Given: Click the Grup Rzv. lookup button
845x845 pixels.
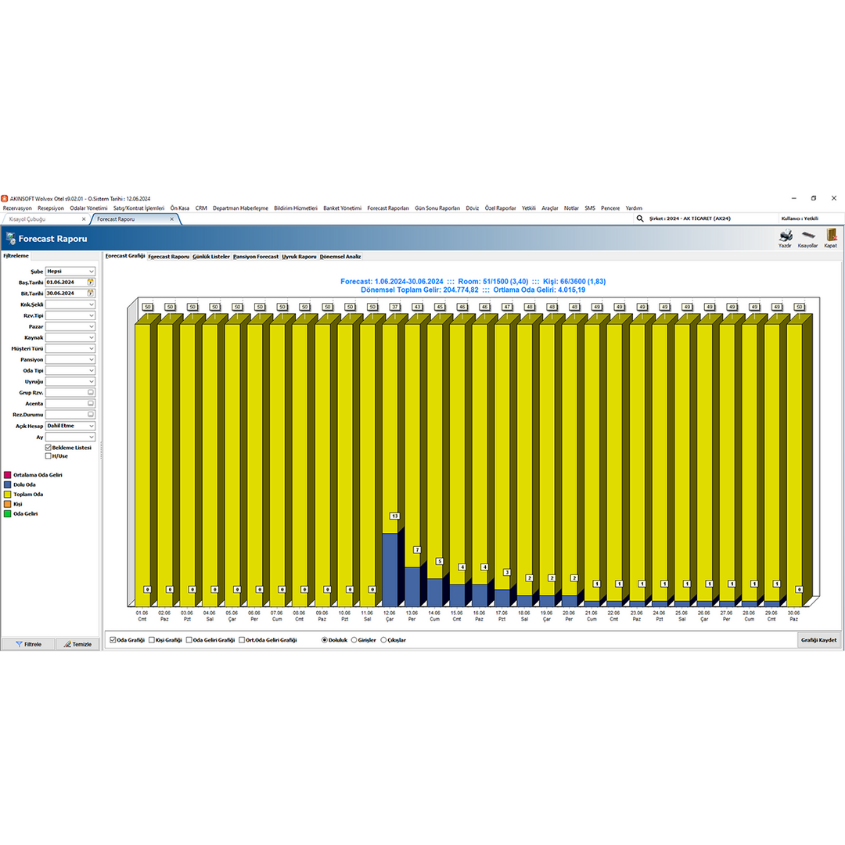Looking at the screenshot, I should (x=91, y=392).
